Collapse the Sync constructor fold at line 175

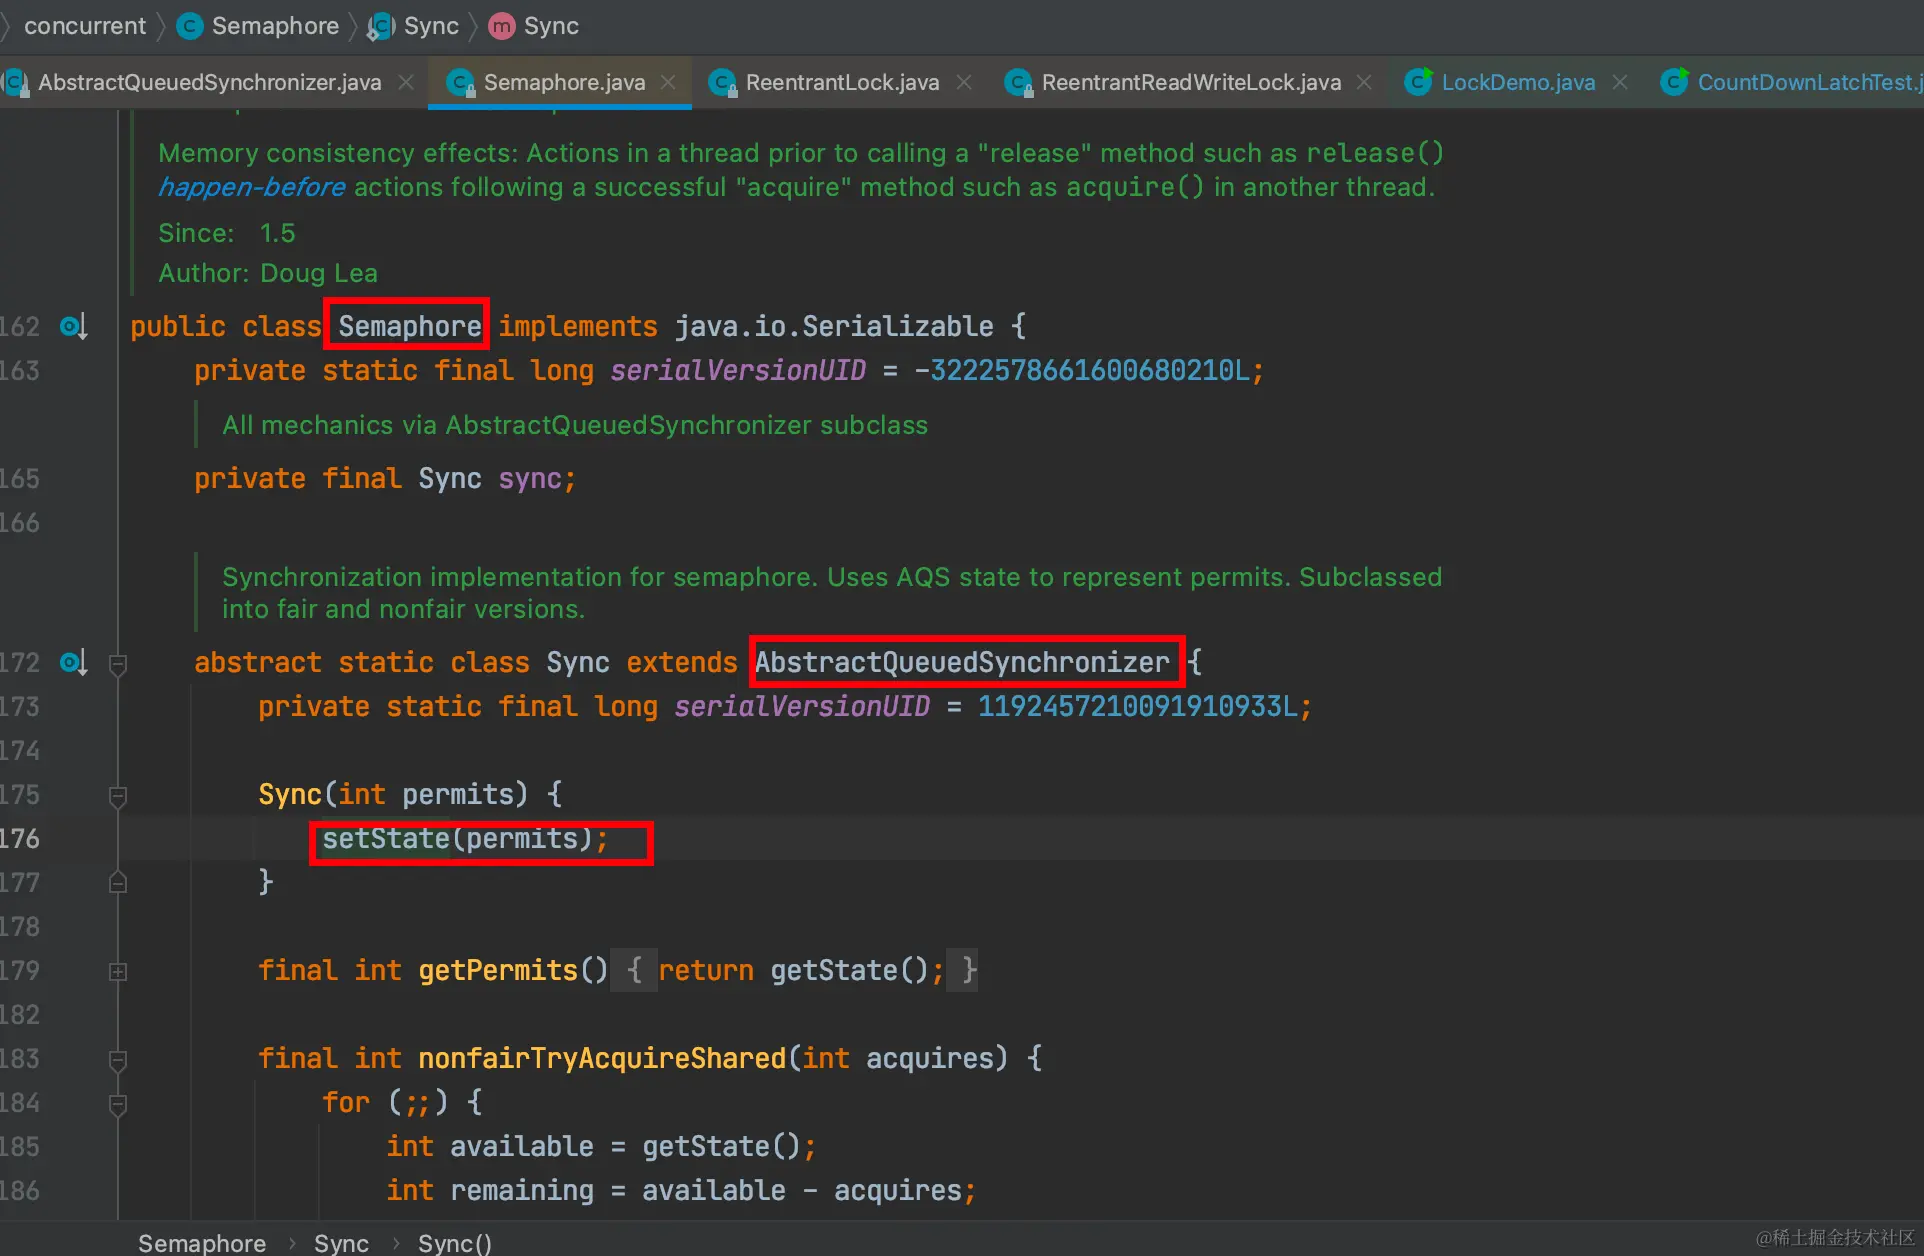[118, 796]
